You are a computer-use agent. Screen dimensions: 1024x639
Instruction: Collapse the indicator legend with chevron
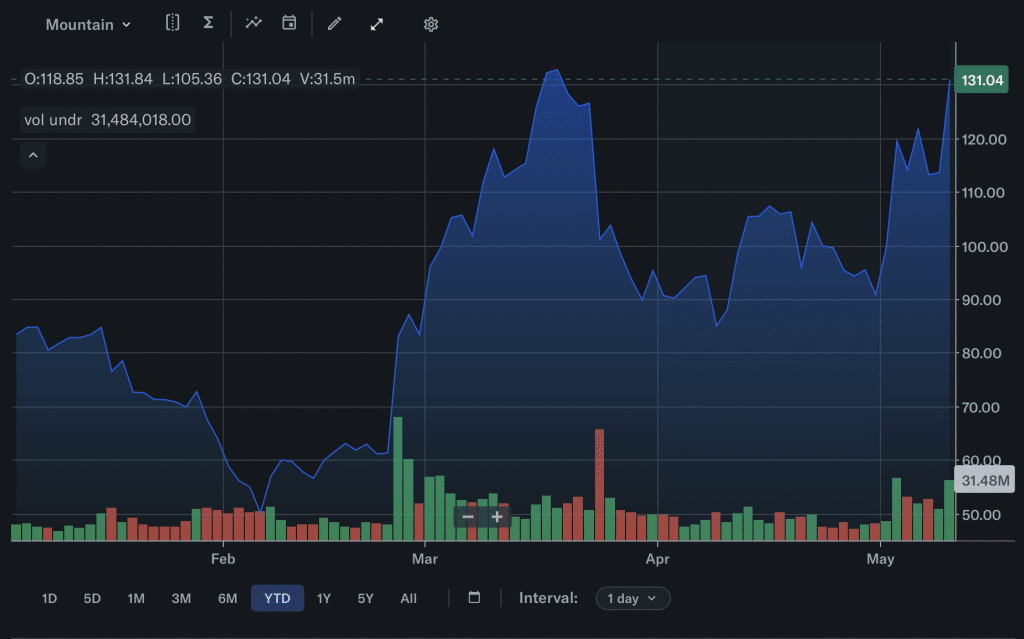pos(33,156)
